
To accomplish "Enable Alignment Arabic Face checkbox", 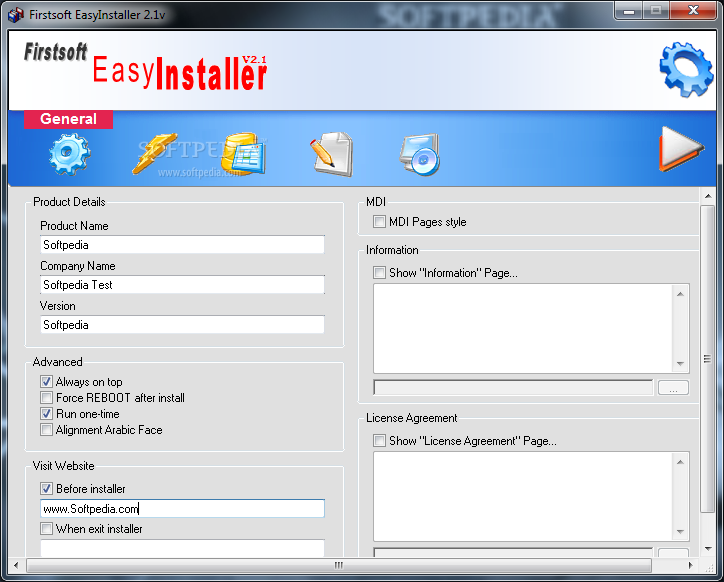I will 46,430.
